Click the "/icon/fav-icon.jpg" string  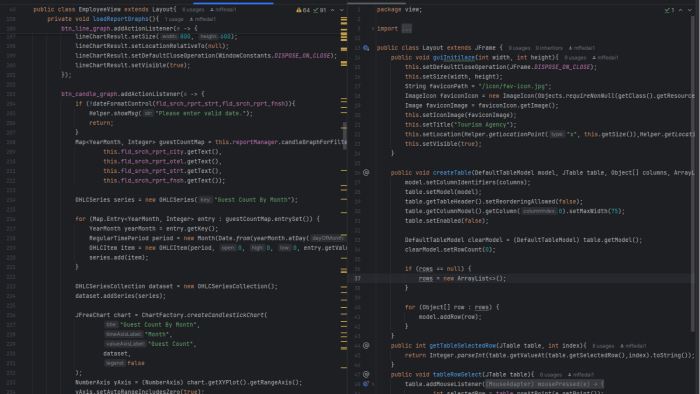[514, 87]
